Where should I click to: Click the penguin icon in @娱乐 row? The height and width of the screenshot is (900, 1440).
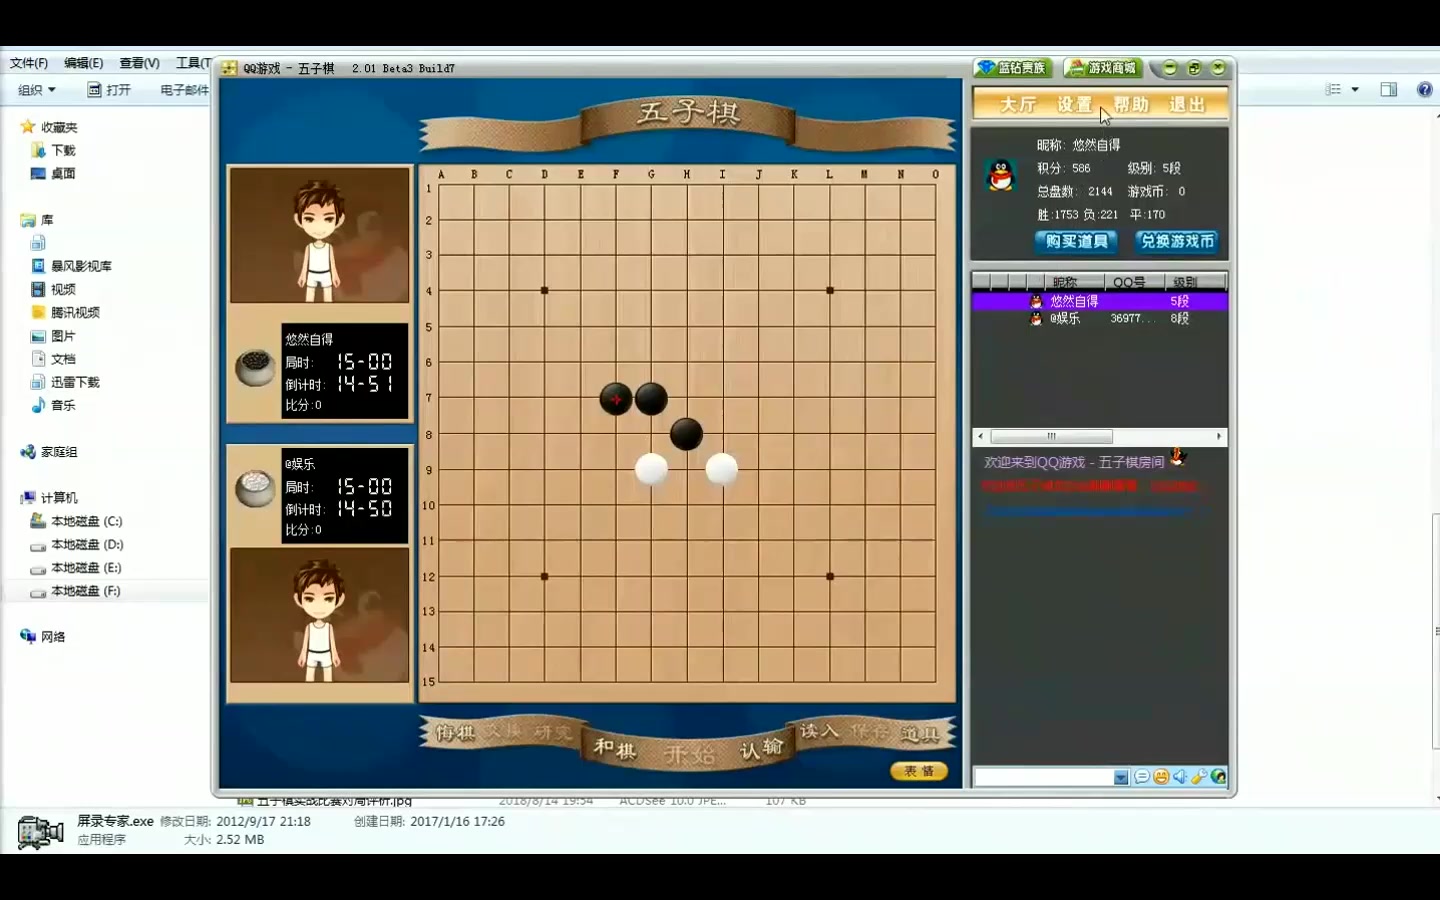pos(1036,318)
